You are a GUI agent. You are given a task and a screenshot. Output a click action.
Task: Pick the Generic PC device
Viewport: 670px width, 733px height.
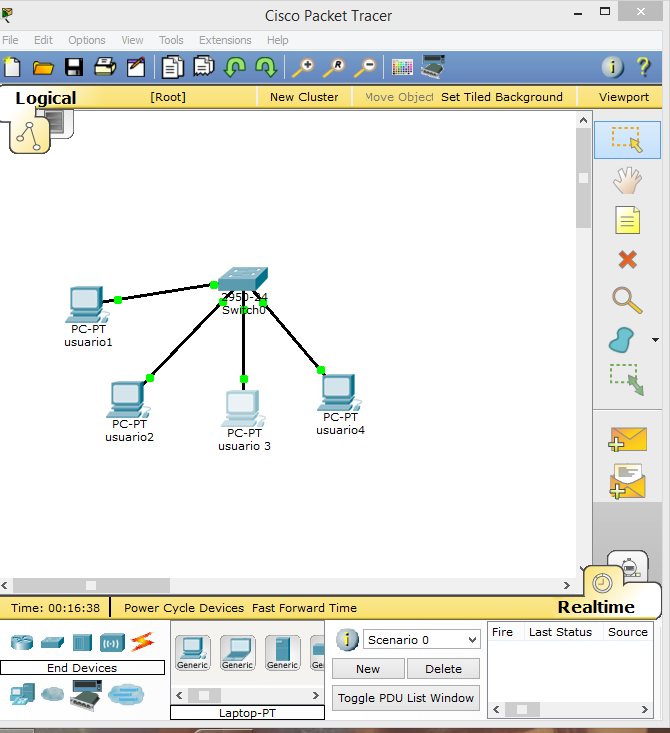coord(193,653)
